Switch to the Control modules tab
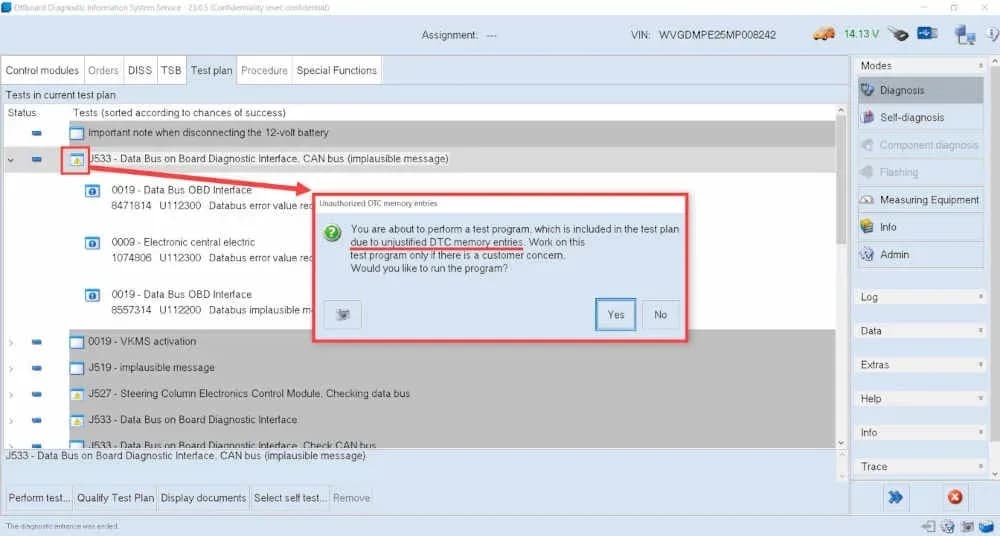 coord(42,70)
